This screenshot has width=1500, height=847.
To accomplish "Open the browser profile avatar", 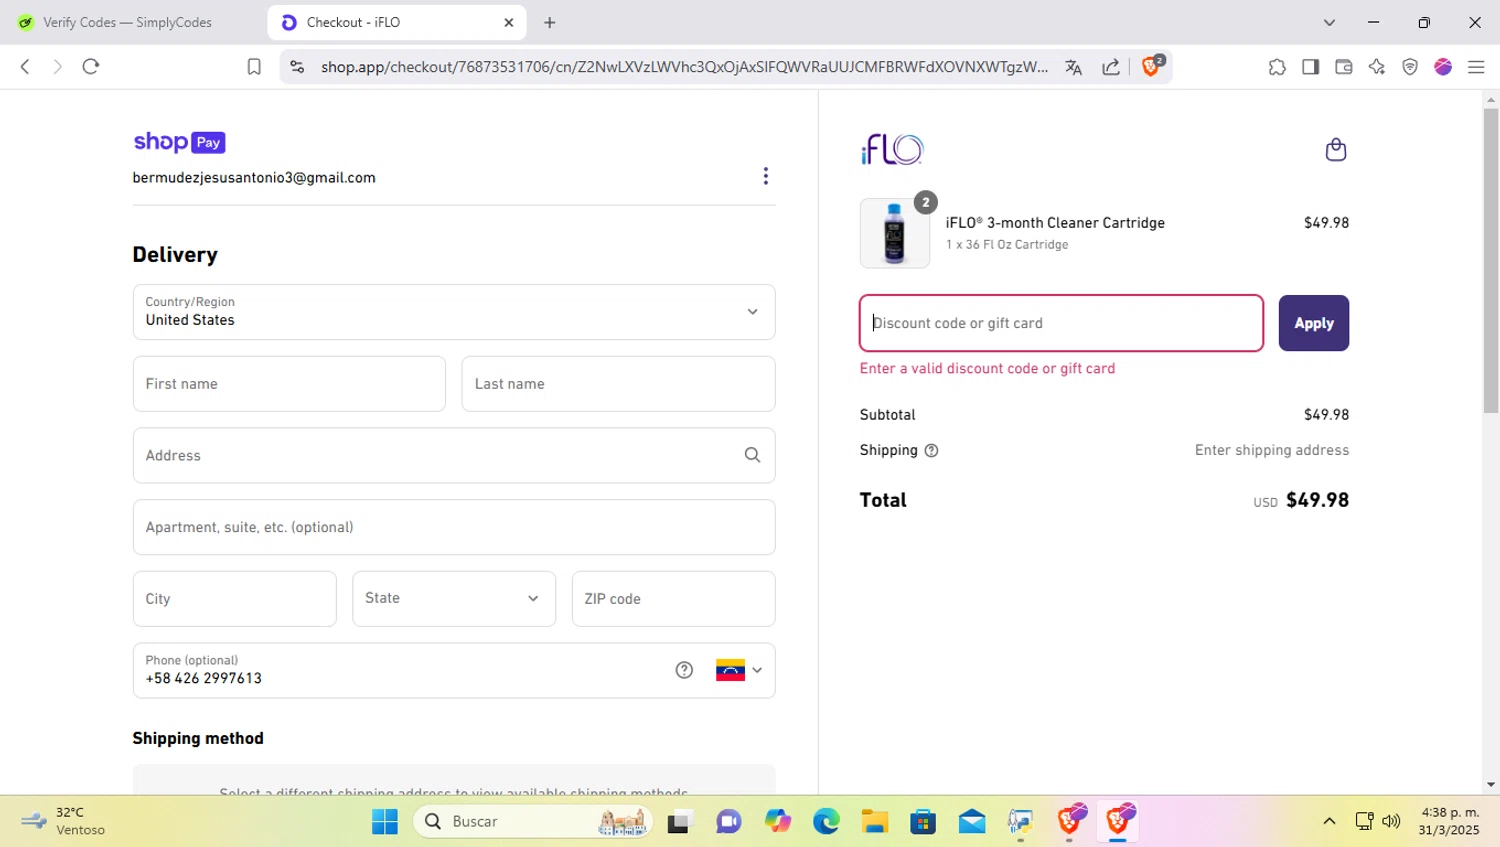I will [x=1443, y=67].
